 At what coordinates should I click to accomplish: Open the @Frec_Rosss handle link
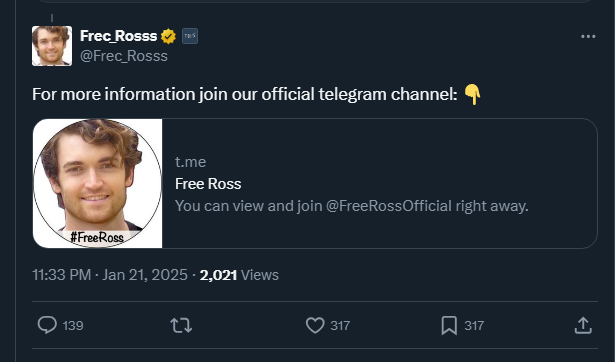coord(124,56)
